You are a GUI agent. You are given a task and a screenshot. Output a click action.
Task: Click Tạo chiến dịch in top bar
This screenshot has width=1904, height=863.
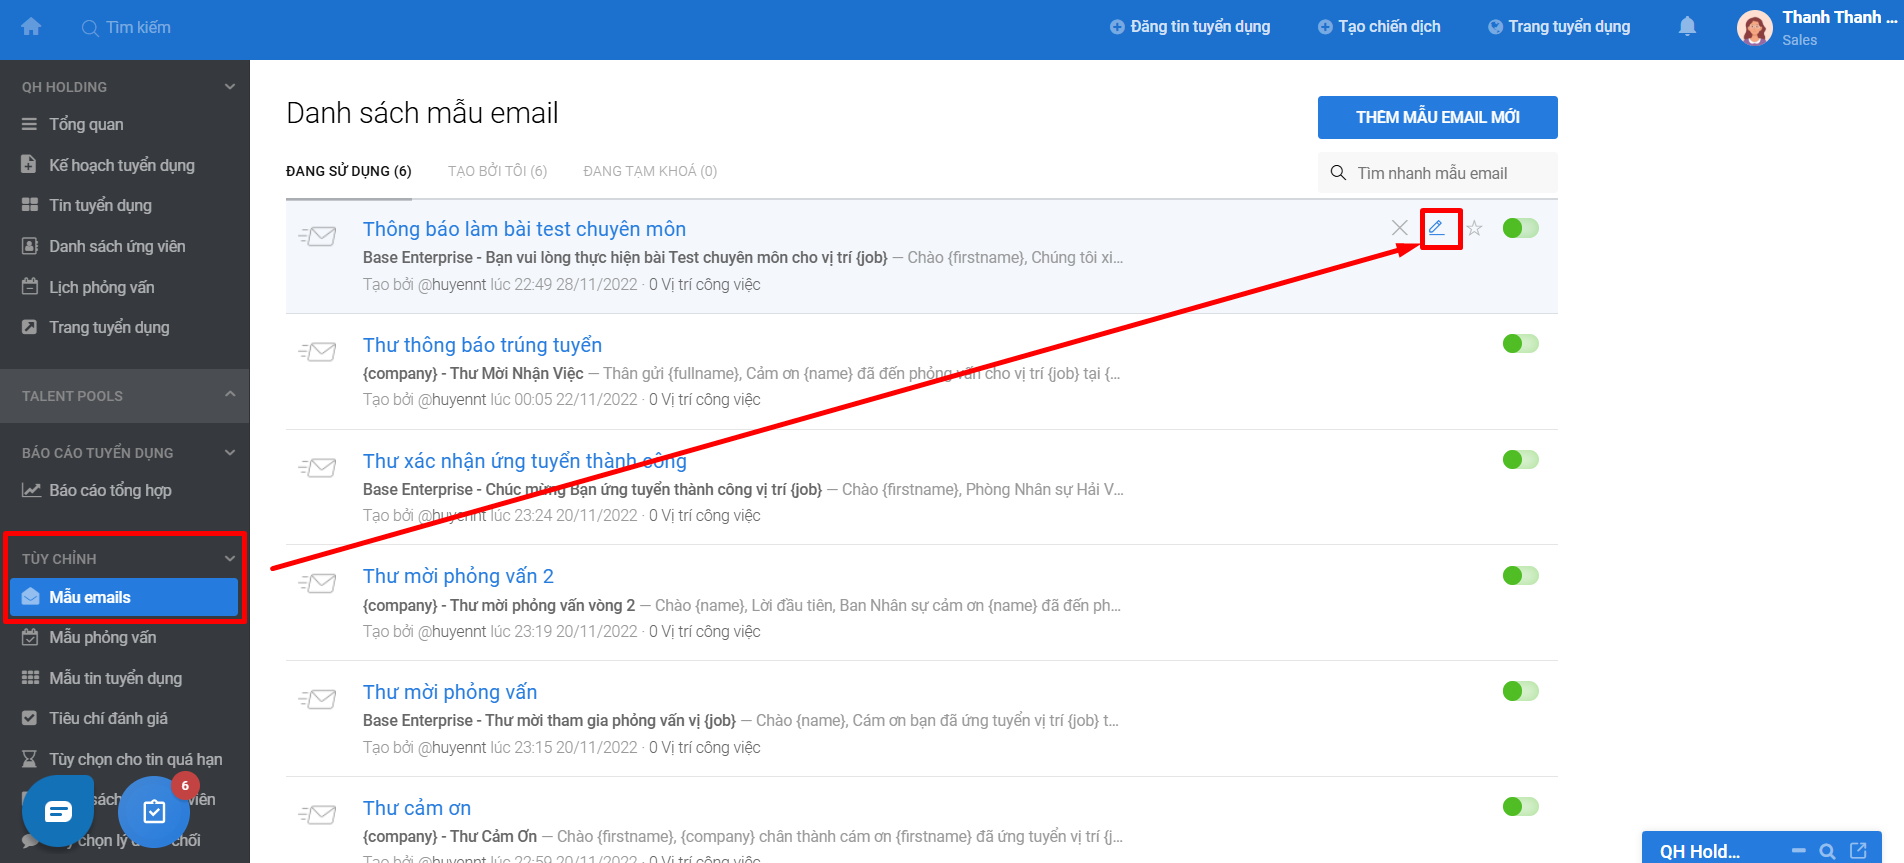coord(1379,27)
